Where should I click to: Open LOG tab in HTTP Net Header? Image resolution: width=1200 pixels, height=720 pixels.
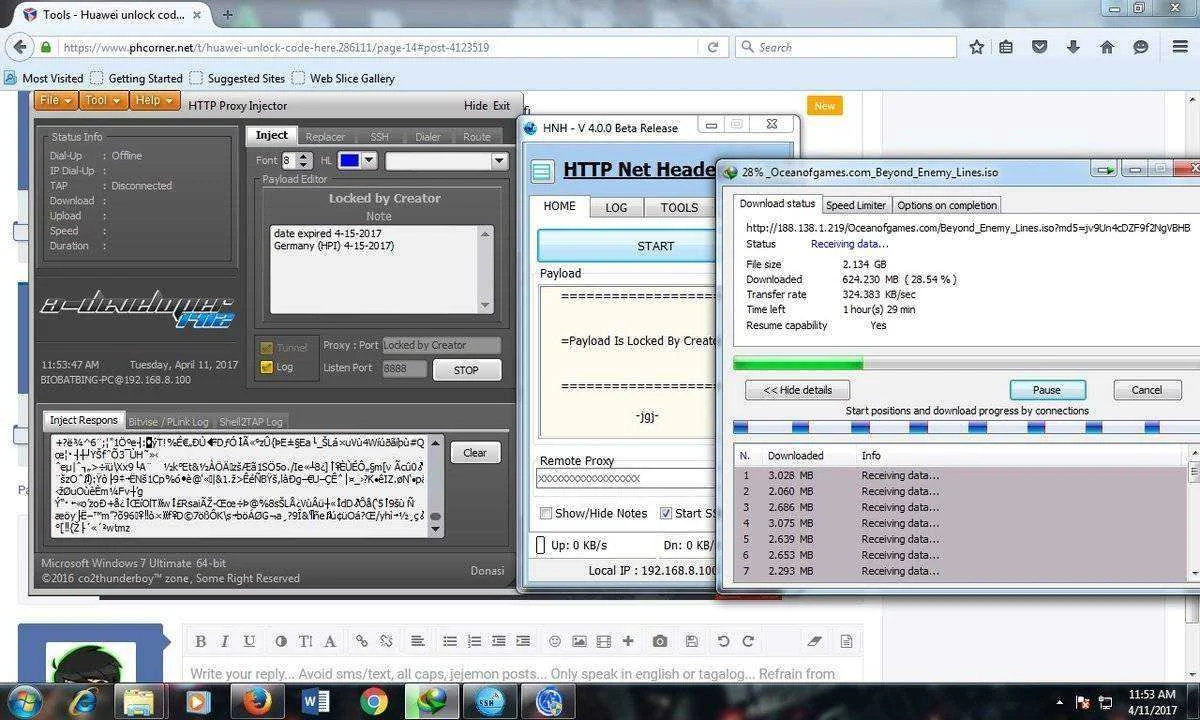click(616, 207)
